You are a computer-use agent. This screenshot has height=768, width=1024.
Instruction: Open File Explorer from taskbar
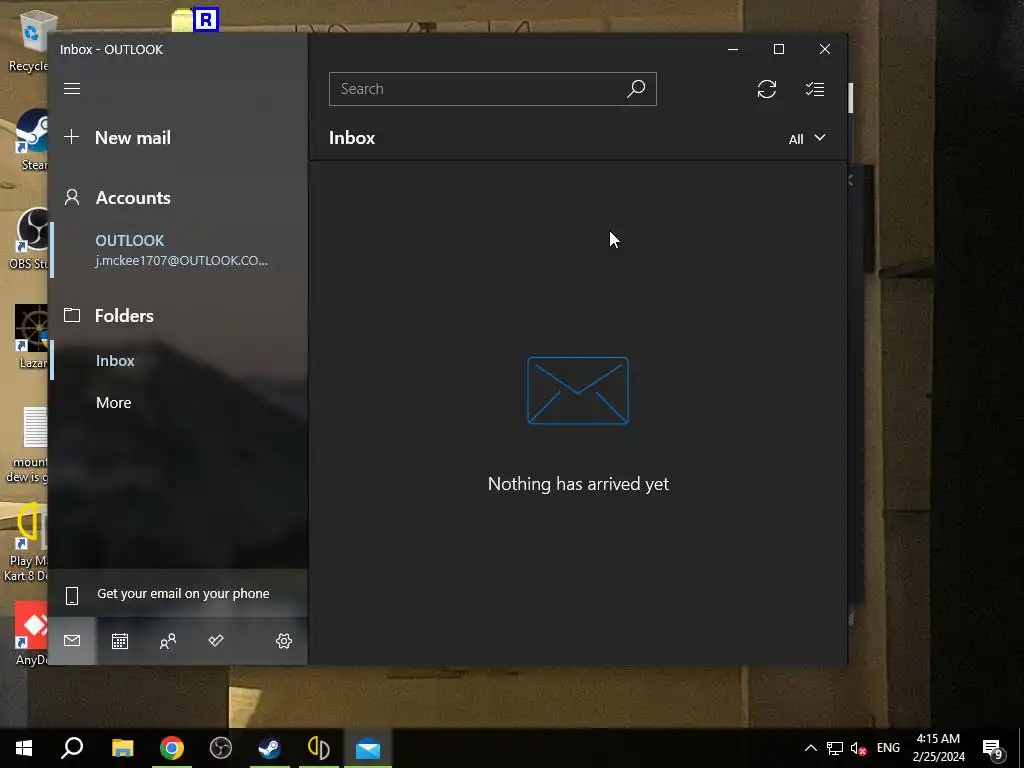click(x=122, y=748)
